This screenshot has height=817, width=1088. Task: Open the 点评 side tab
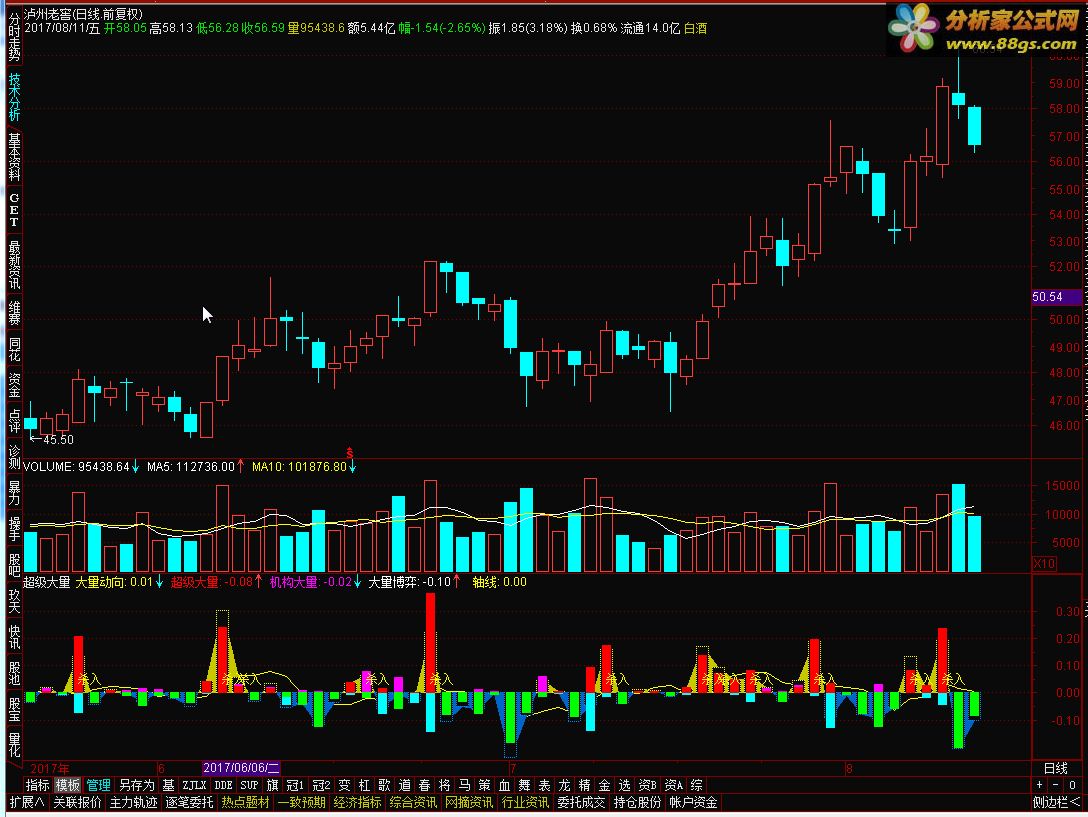(x=14, y=421)
